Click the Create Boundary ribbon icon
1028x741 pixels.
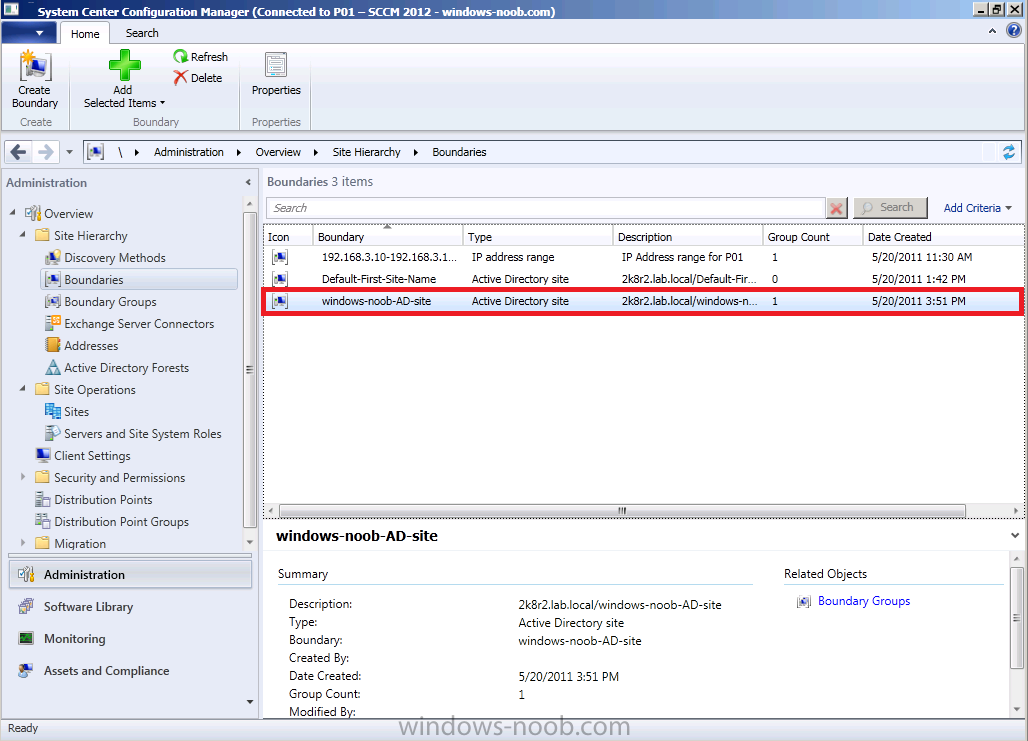[x=35, y=67]
